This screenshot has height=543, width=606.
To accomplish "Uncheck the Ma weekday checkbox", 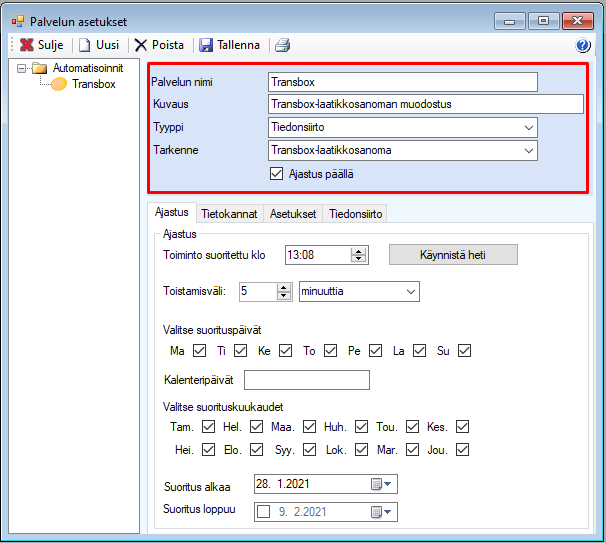I will tap(199, 351).
